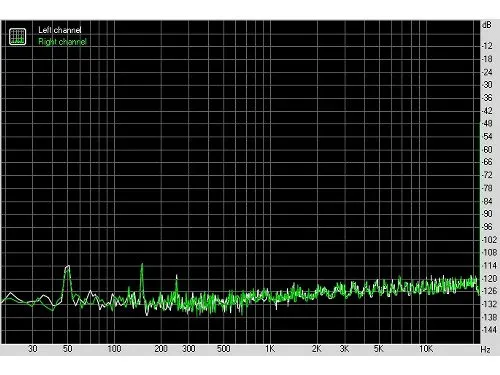Click the dB unit label on the axis
This screenshot has width=500, height=375.
486,25
